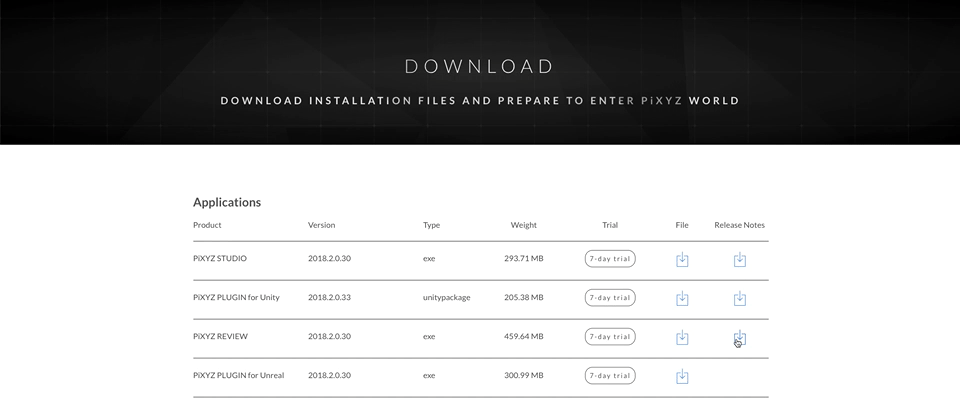The width and height of the screenshot is (960, 412).
Task: Download the PiXYZ REVIEW file
Action: 682,337
